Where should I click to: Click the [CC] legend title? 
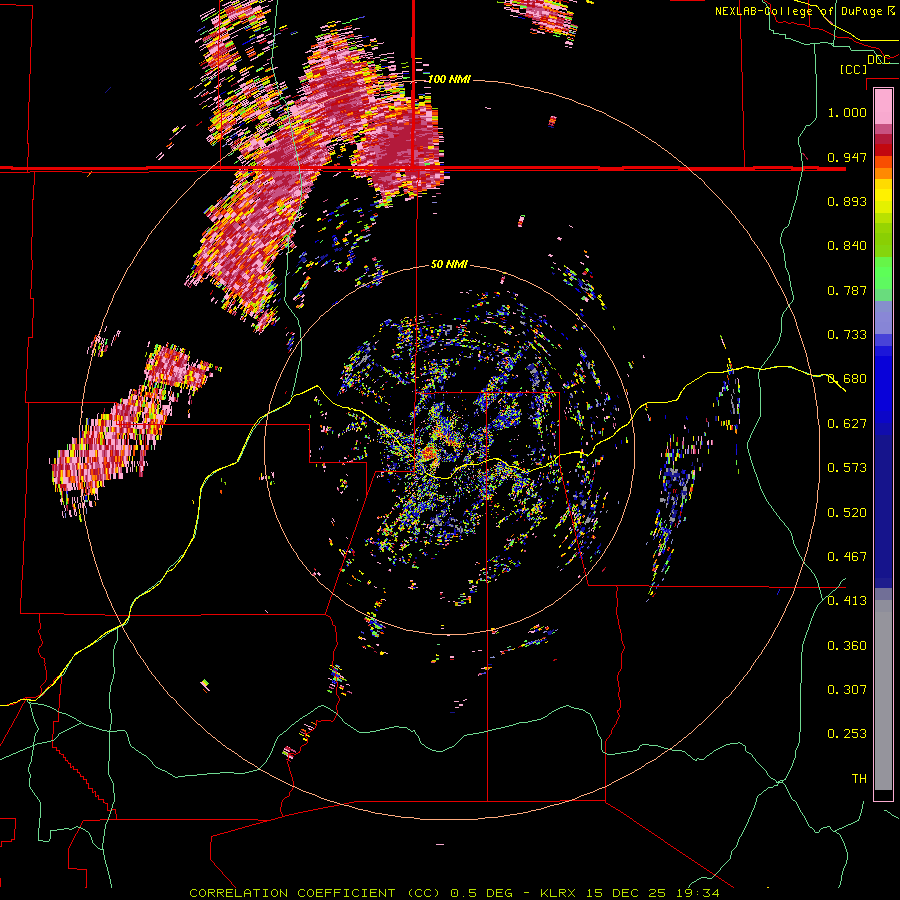(x=853, y=69)
